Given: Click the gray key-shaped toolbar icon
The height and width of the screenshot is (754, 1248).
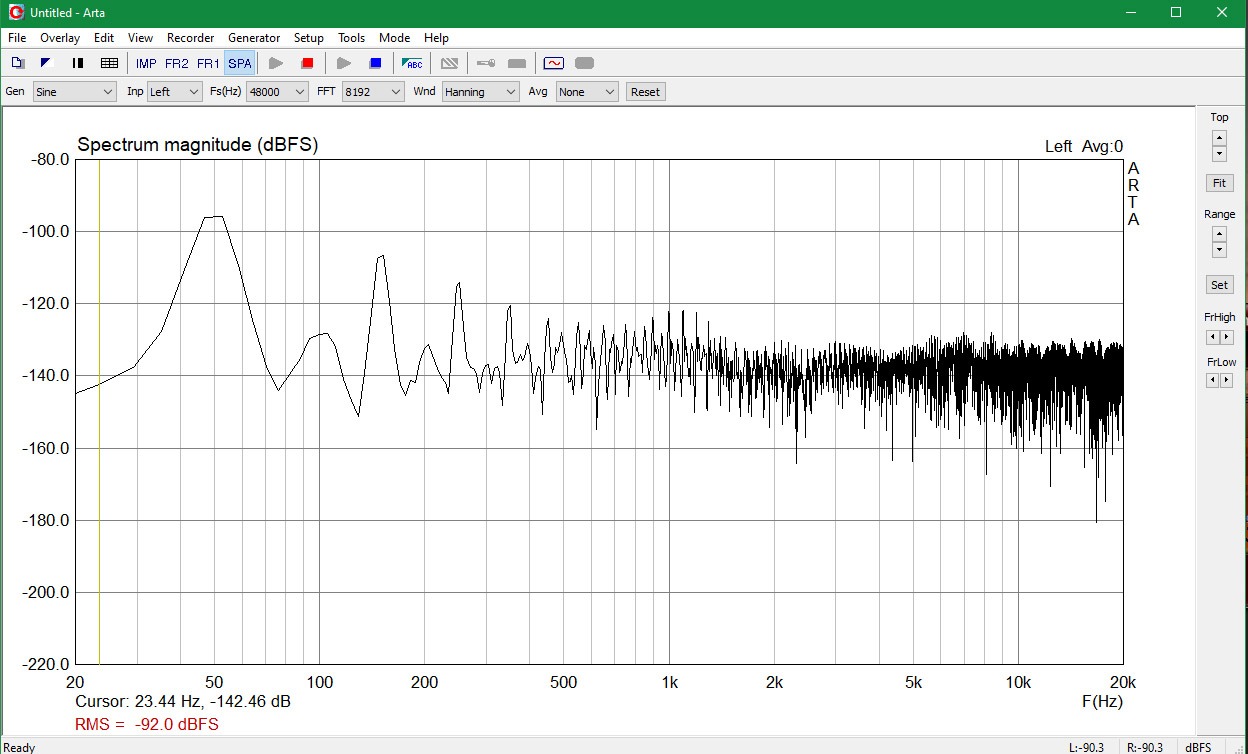Looking at the screenshot, I should pos(485,63).
